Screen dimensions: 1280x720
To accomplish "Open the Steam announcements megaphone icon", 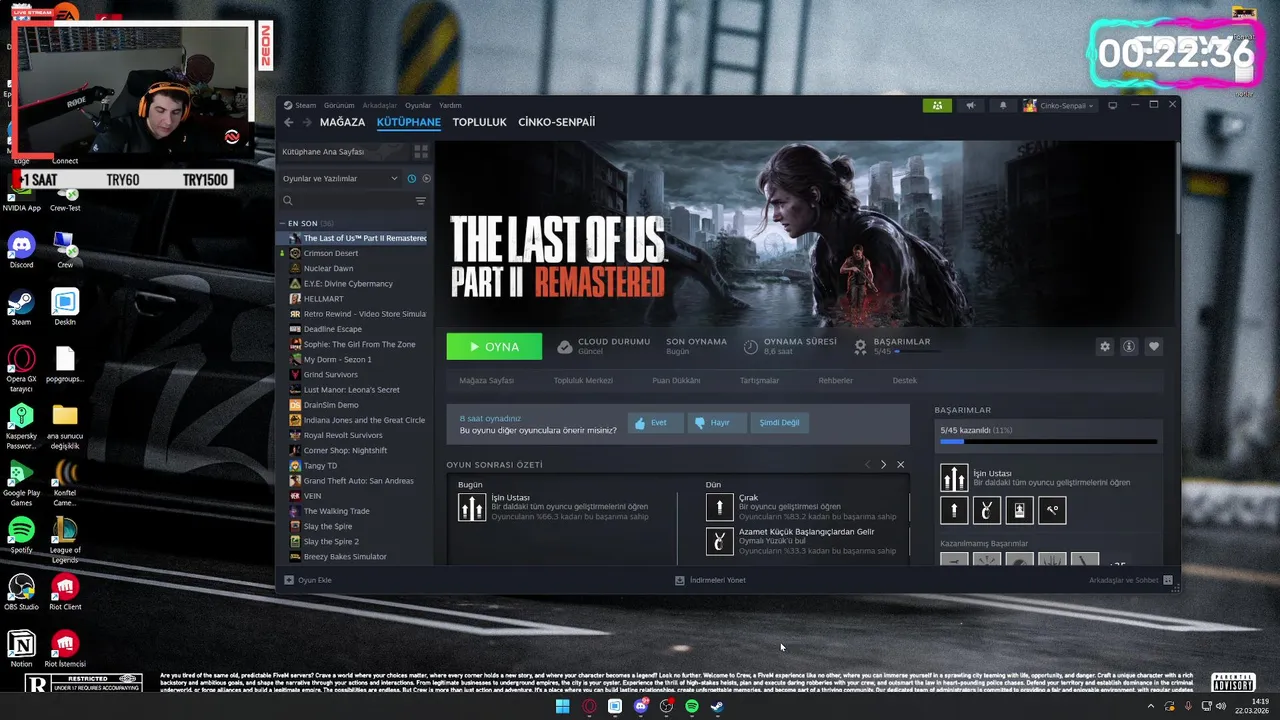I will coord(970,105).
